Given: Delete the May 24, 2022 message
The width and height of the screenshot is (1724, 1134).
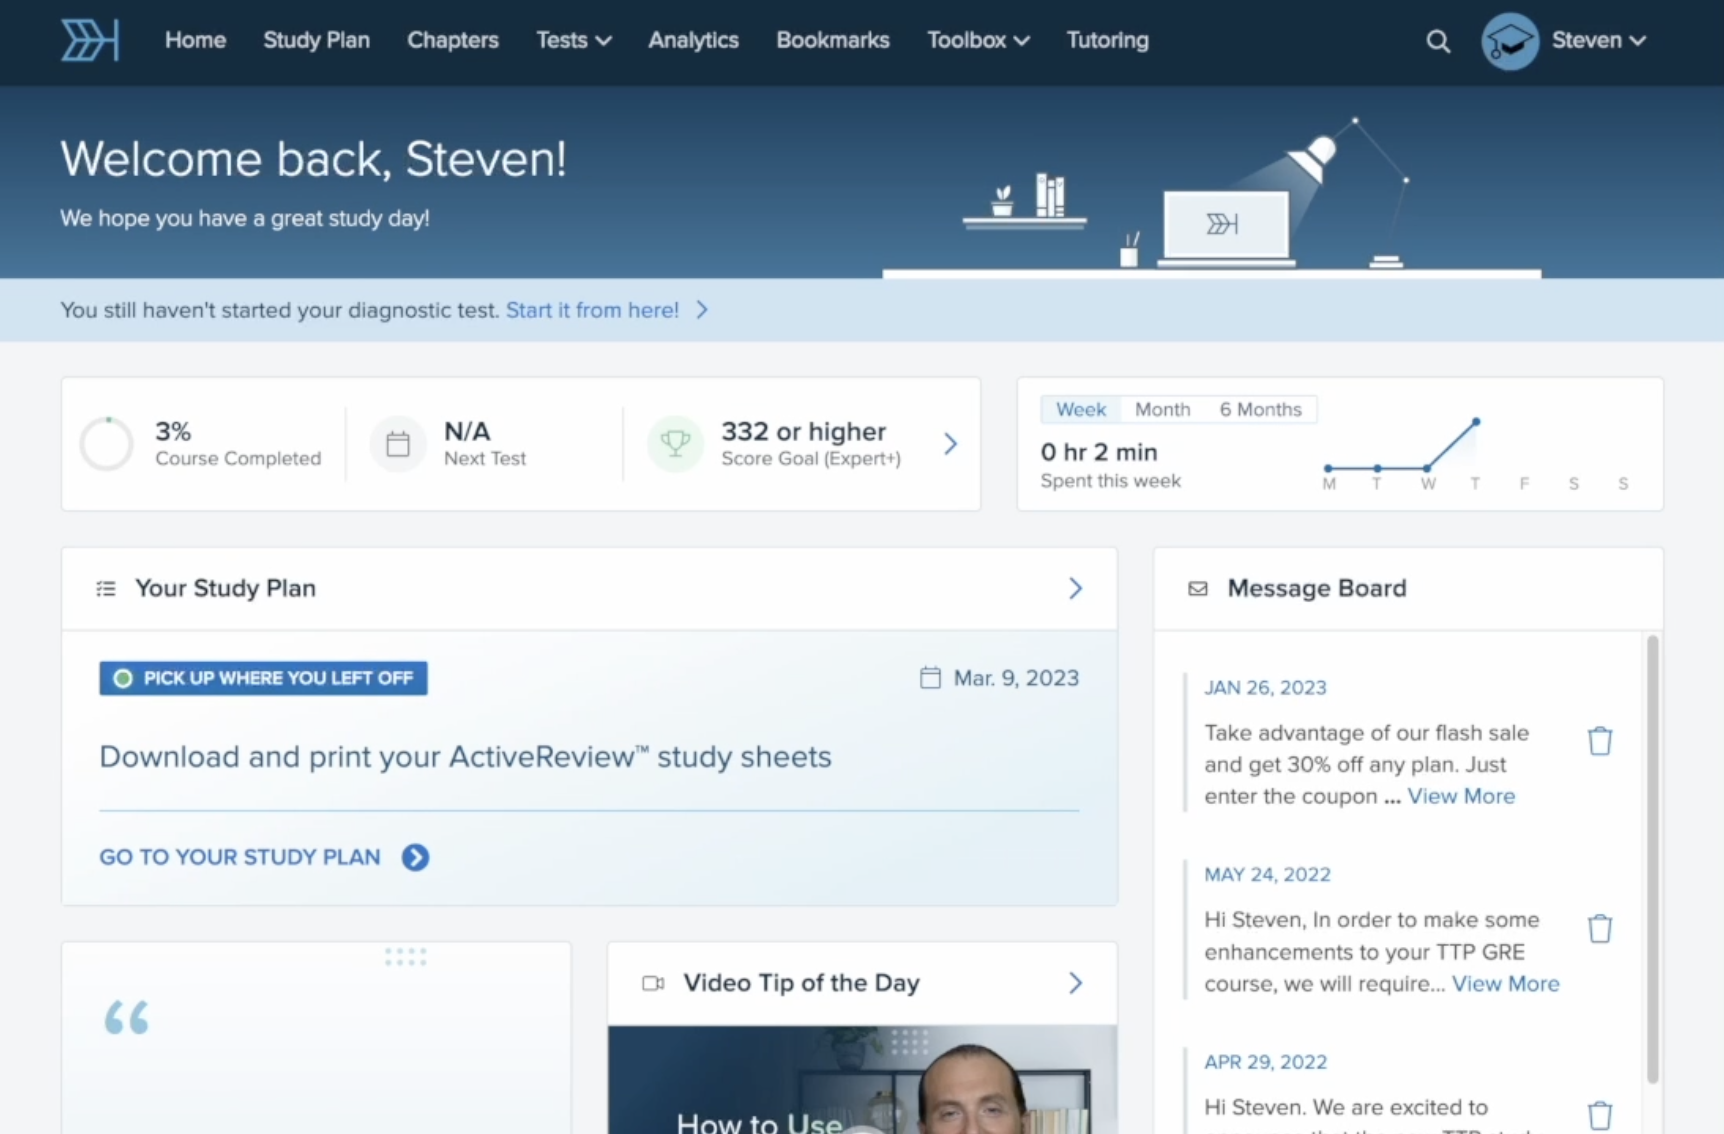Looking at the screenshot, I should 1599,929.
